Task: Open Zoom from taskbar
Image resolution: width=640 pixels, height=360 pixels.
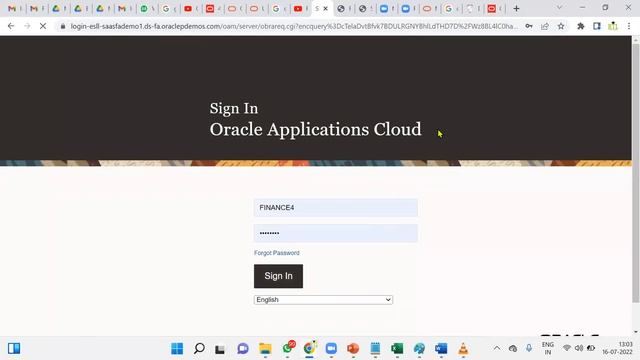Action: [331, 349]
